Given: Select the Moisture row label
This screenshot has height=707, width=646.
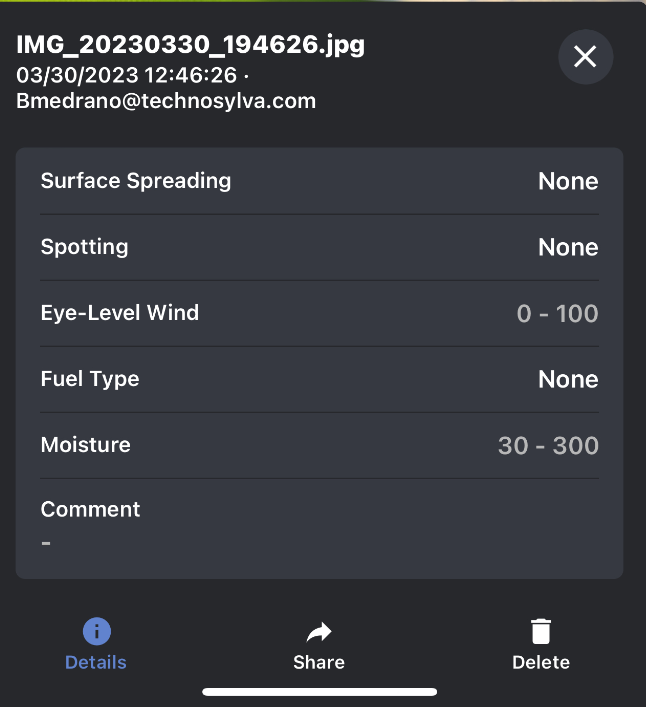Looking at the screenshot, I should coord(86,445).
